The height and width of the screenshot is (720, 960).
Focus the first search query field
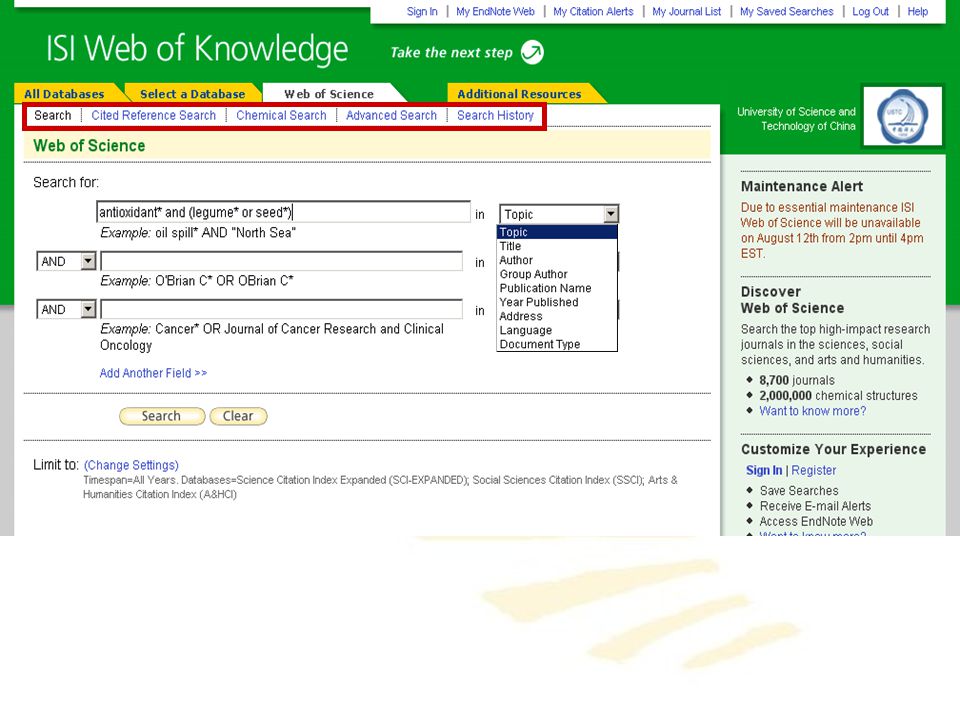tap(283, 212)
